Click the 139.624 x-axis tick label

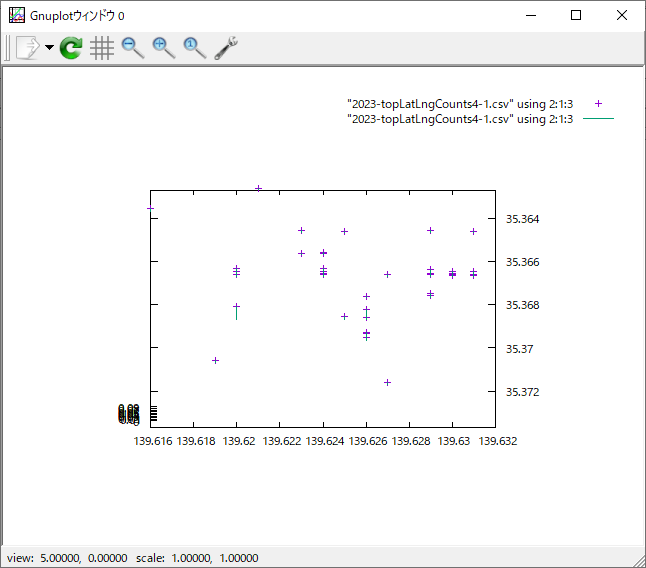tap(323, 440)
